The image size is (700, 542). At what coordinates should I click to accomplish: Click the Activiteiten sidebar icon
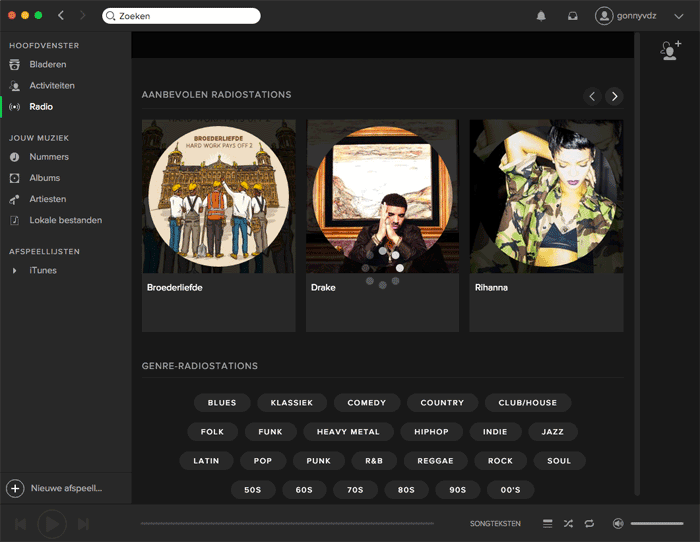14,85
